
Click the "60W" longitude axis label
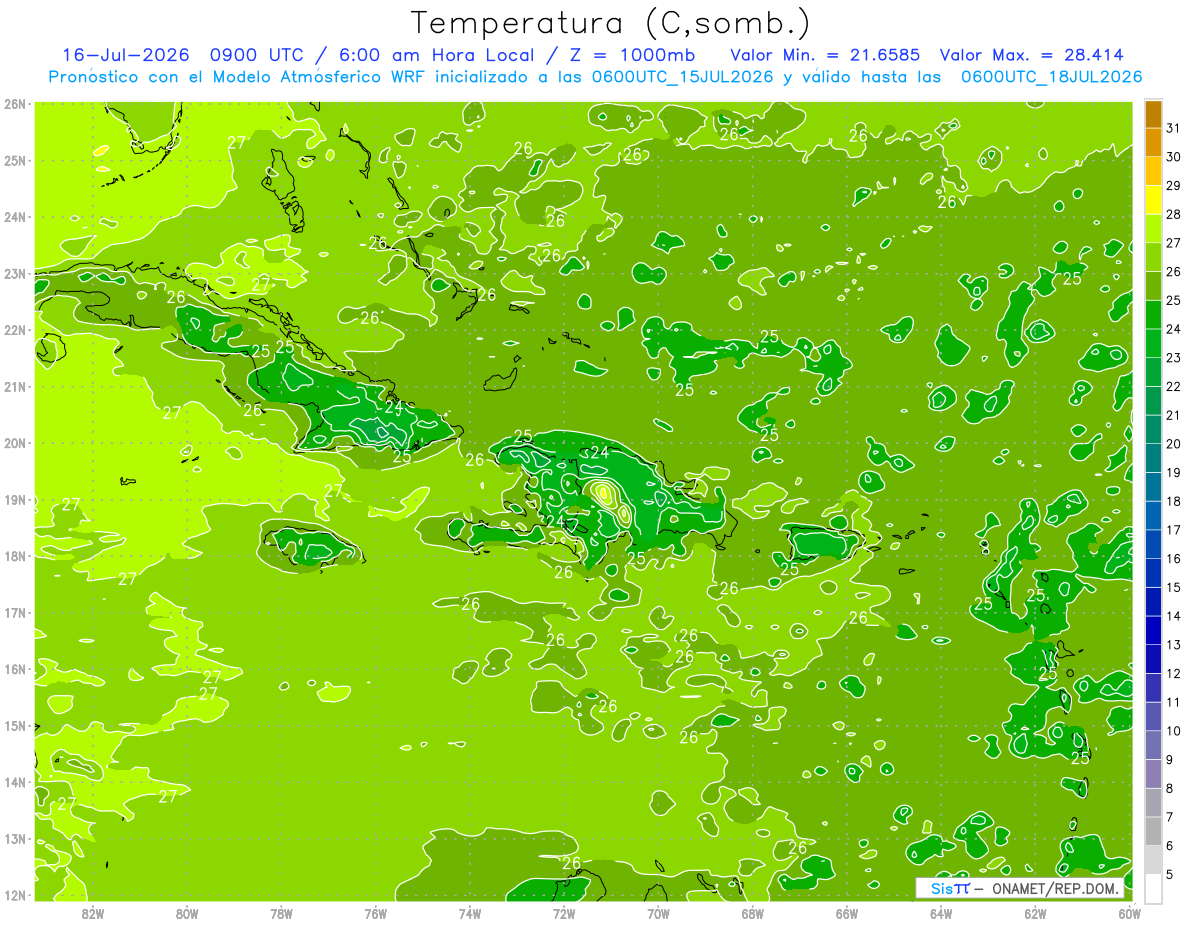click(x=1130, y=913)
